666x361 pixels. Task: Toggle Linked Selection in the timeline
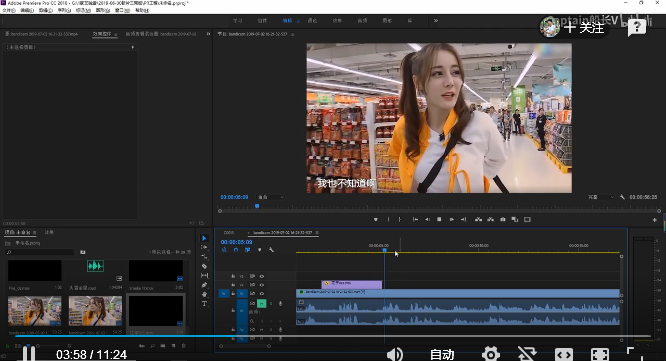coord(247,250)
